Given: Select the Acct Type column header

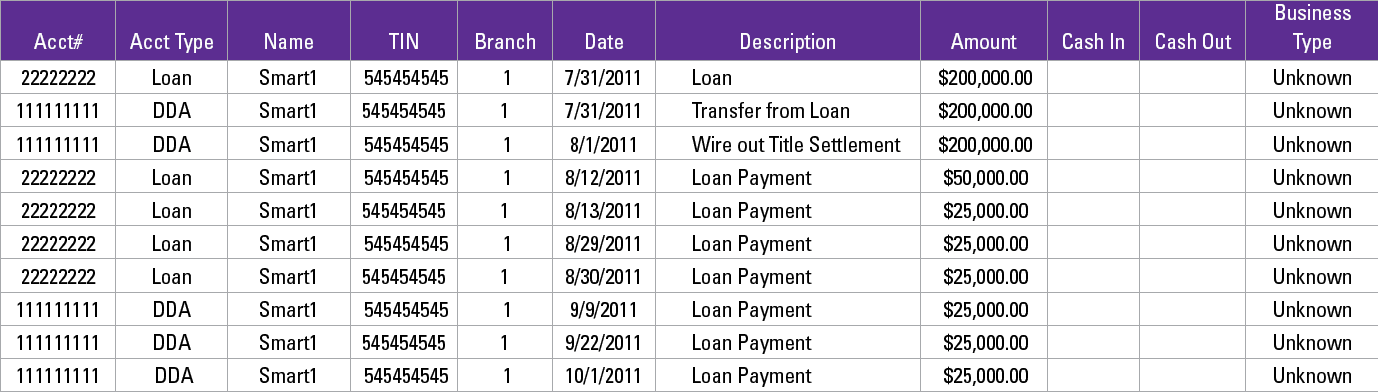Looking at the screenshot, I should pos(172,42).
